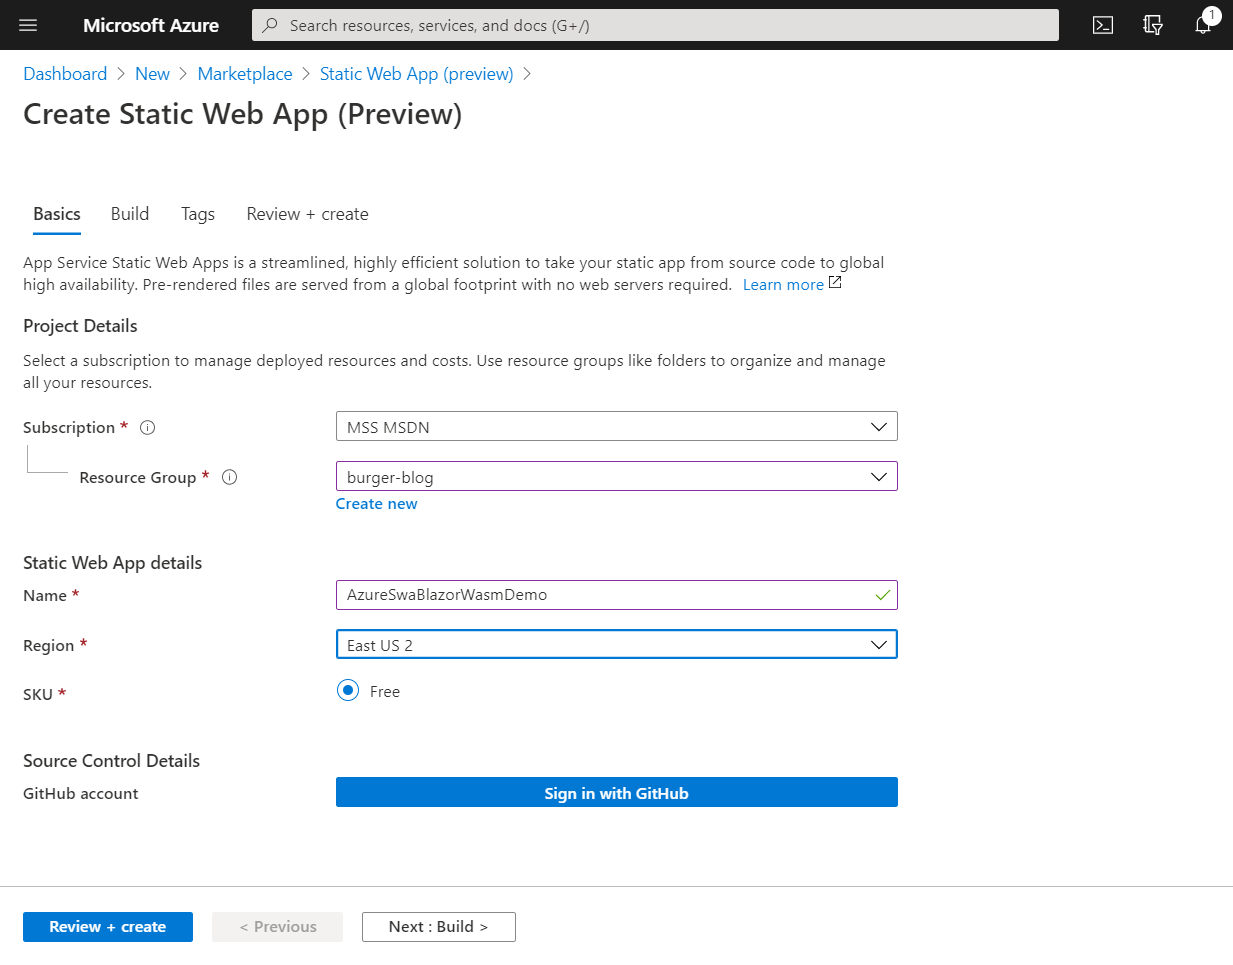Open Cloud Shell from the top bar

point(1103,25)
